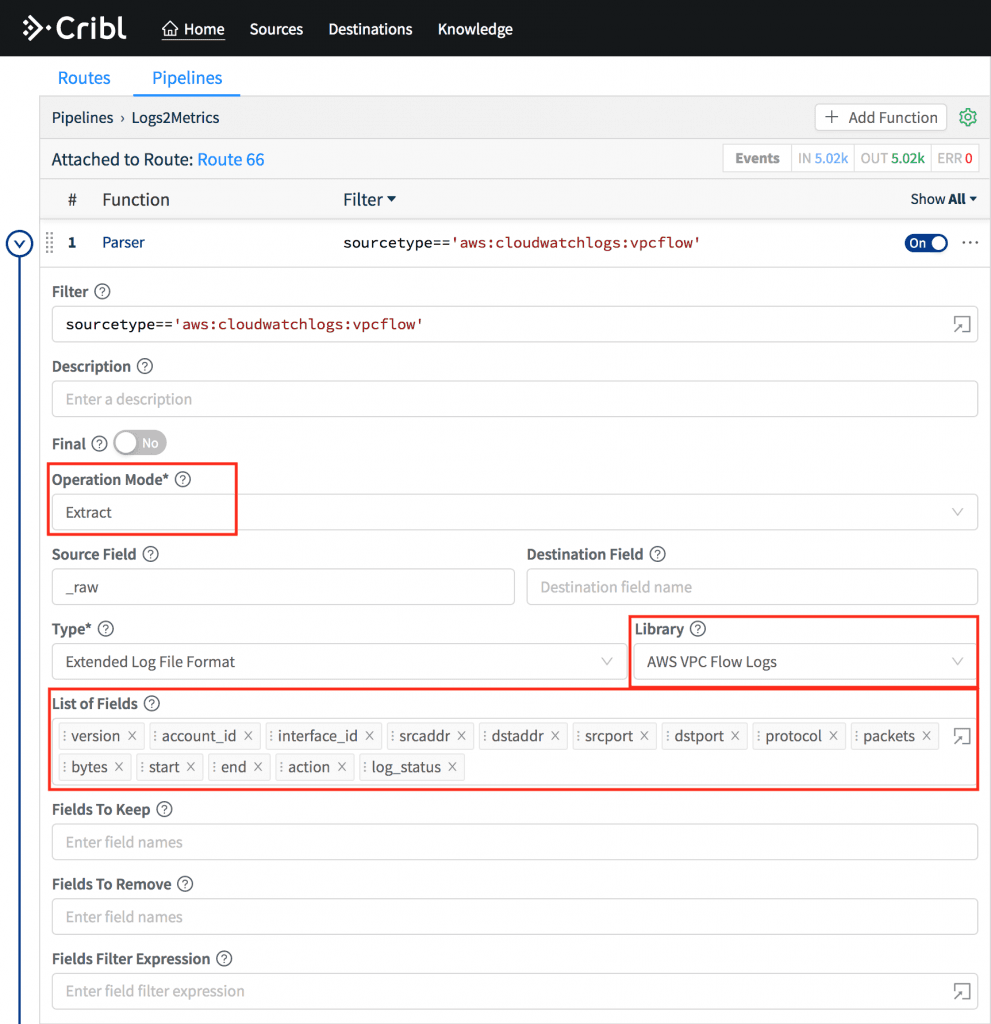Remove the srcaddr field tag
Image resolution: width=991 pixels, height=1024 pixels.
[x=463, y=735]
